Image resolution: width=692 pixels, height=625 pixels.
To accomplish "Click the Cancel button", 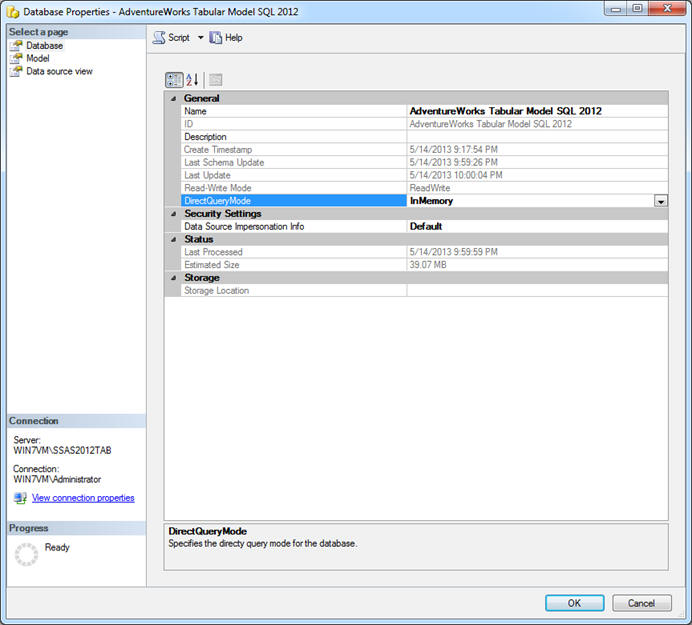I will coord(642,603).
